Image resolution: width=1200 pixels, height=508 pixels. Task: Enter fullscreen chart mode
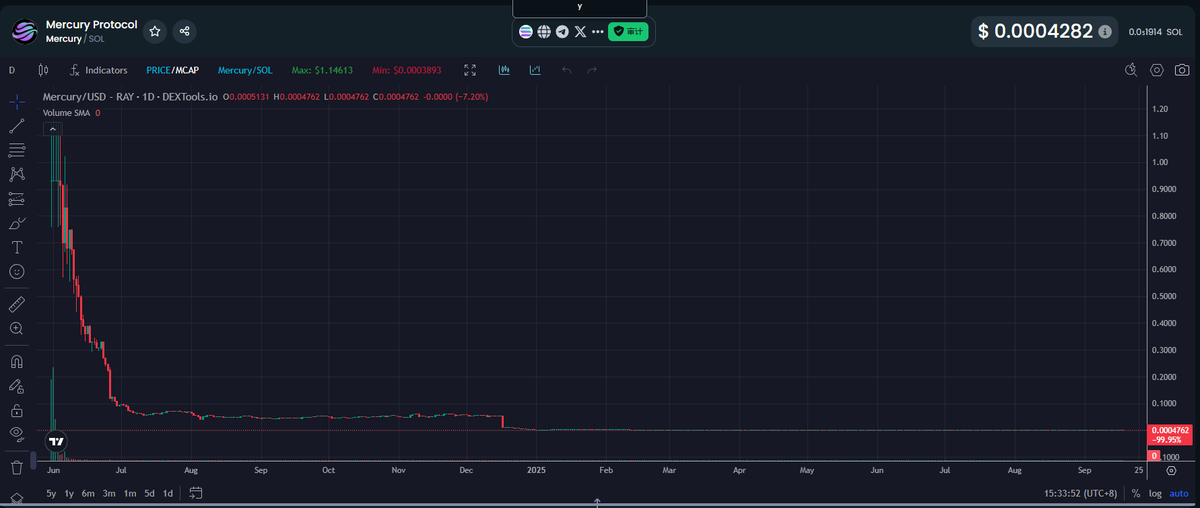pos(470,70)
